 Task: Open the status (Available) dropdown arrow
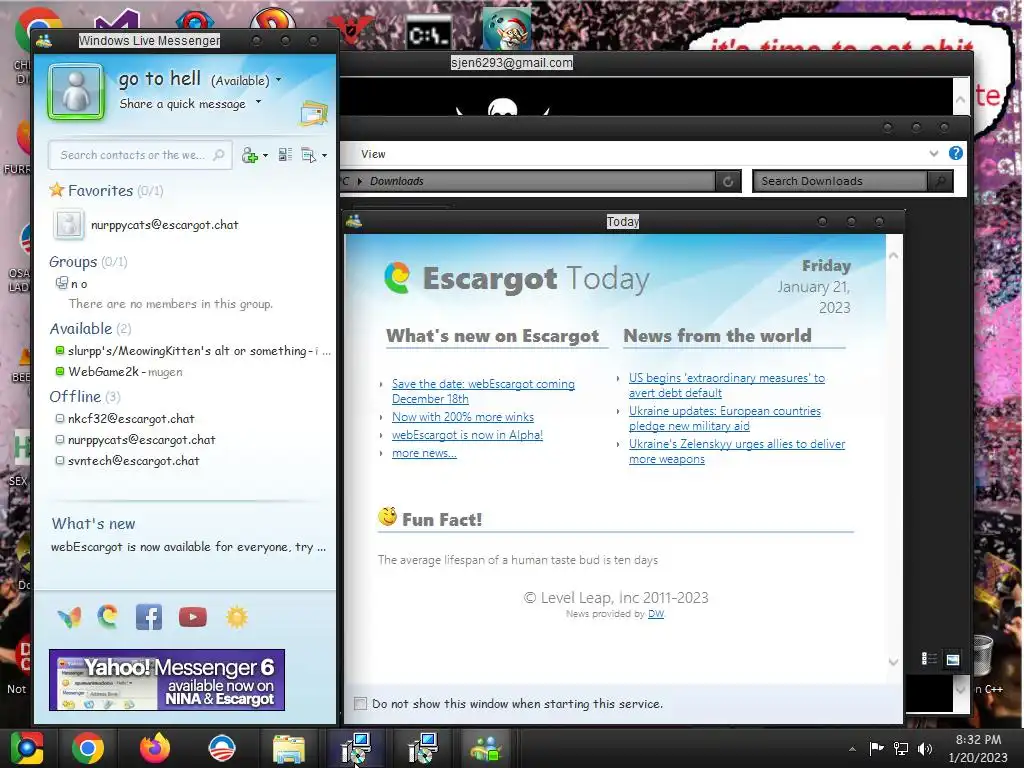[x=279, y=80]
